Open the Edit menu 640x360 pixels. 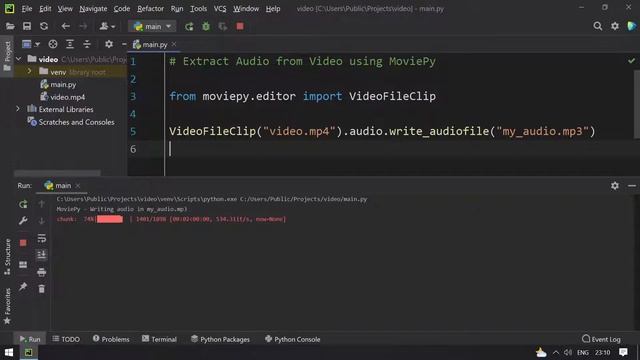pyautogui.click(x=45, y=9)
